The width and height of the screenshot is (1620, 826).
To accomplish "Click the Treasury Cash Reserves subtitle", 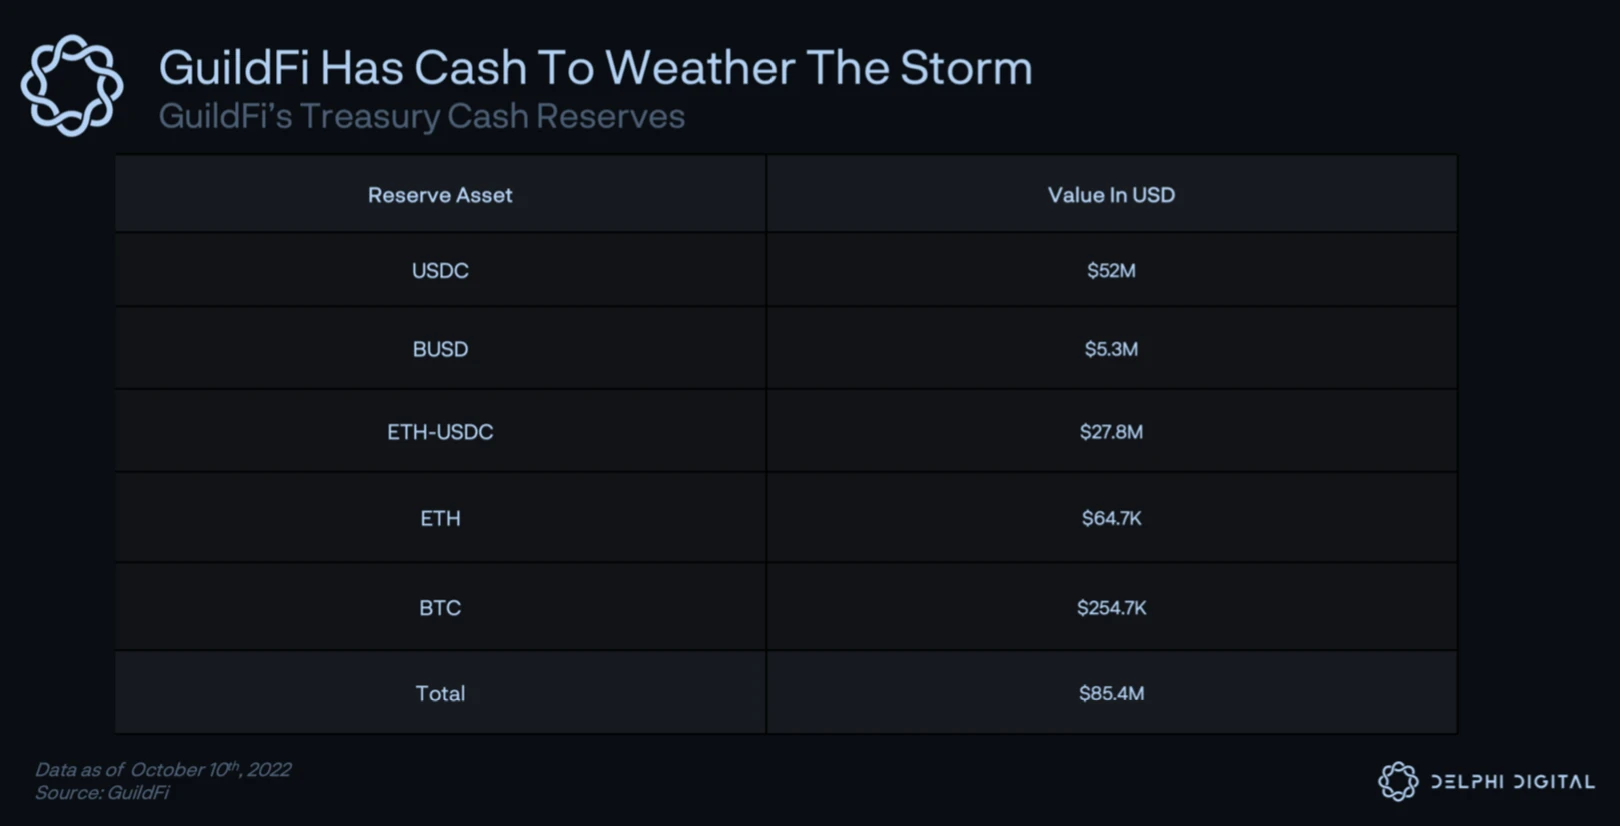I will [x=421, y=117].
